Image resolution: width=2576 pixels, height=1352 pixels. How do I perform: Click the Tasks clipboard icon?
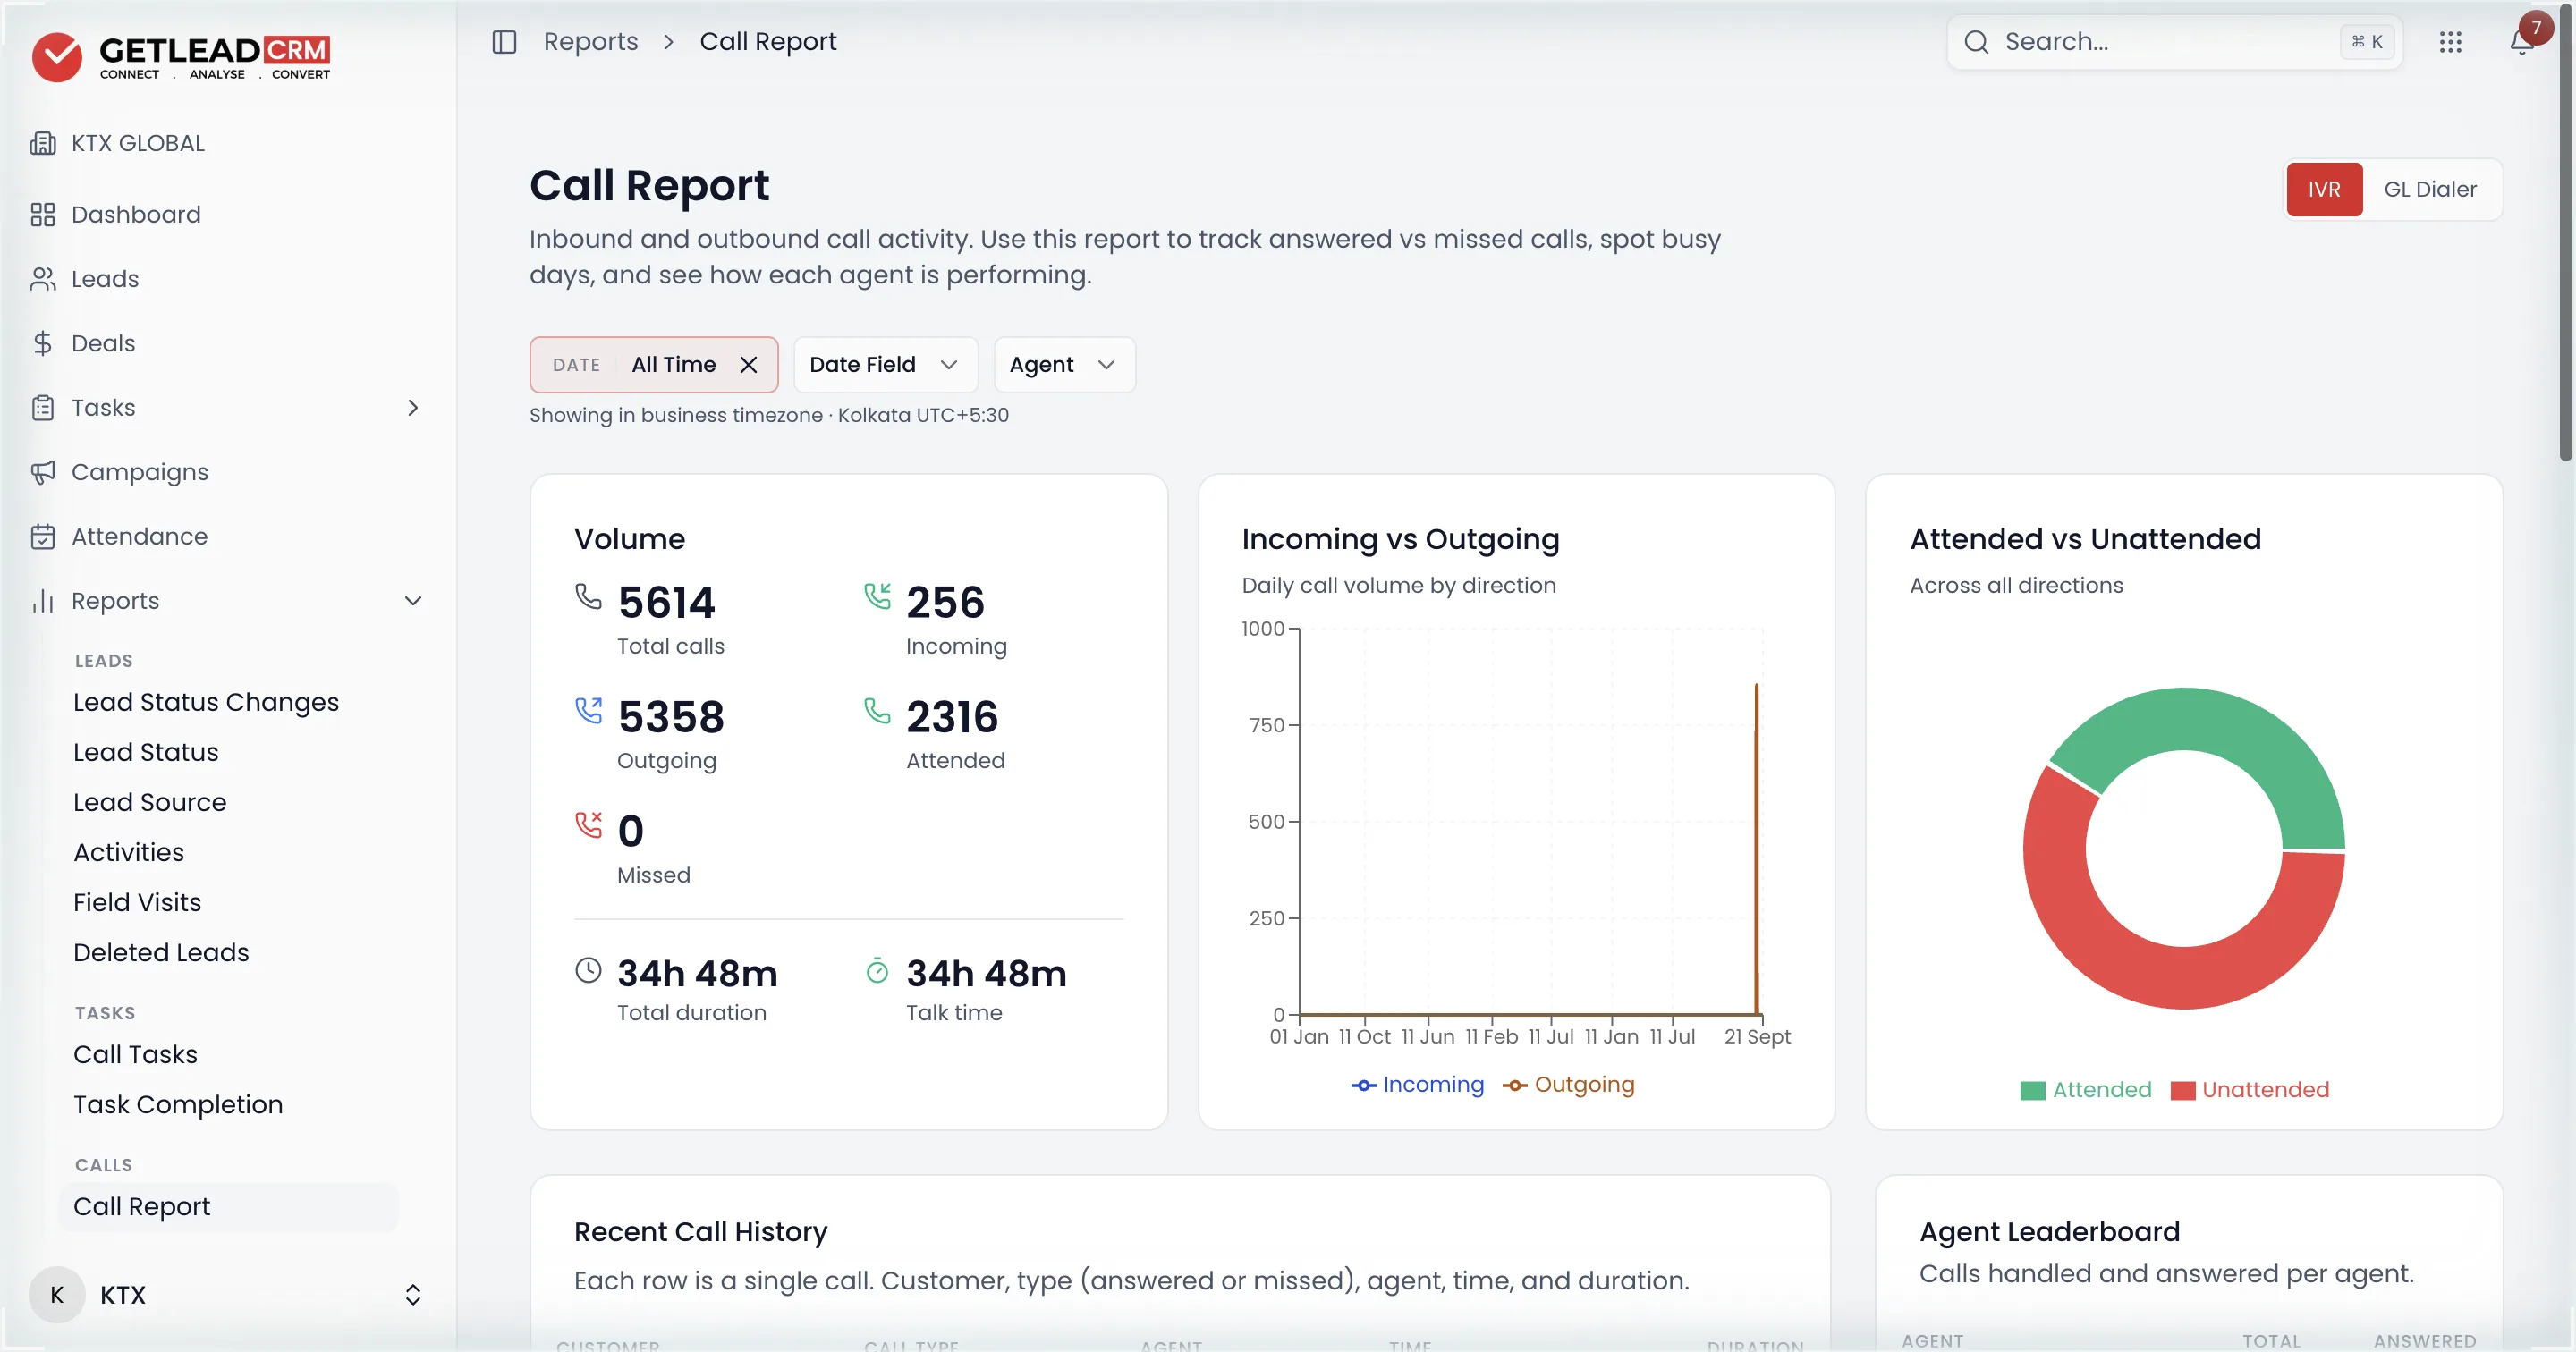(42, 407)
